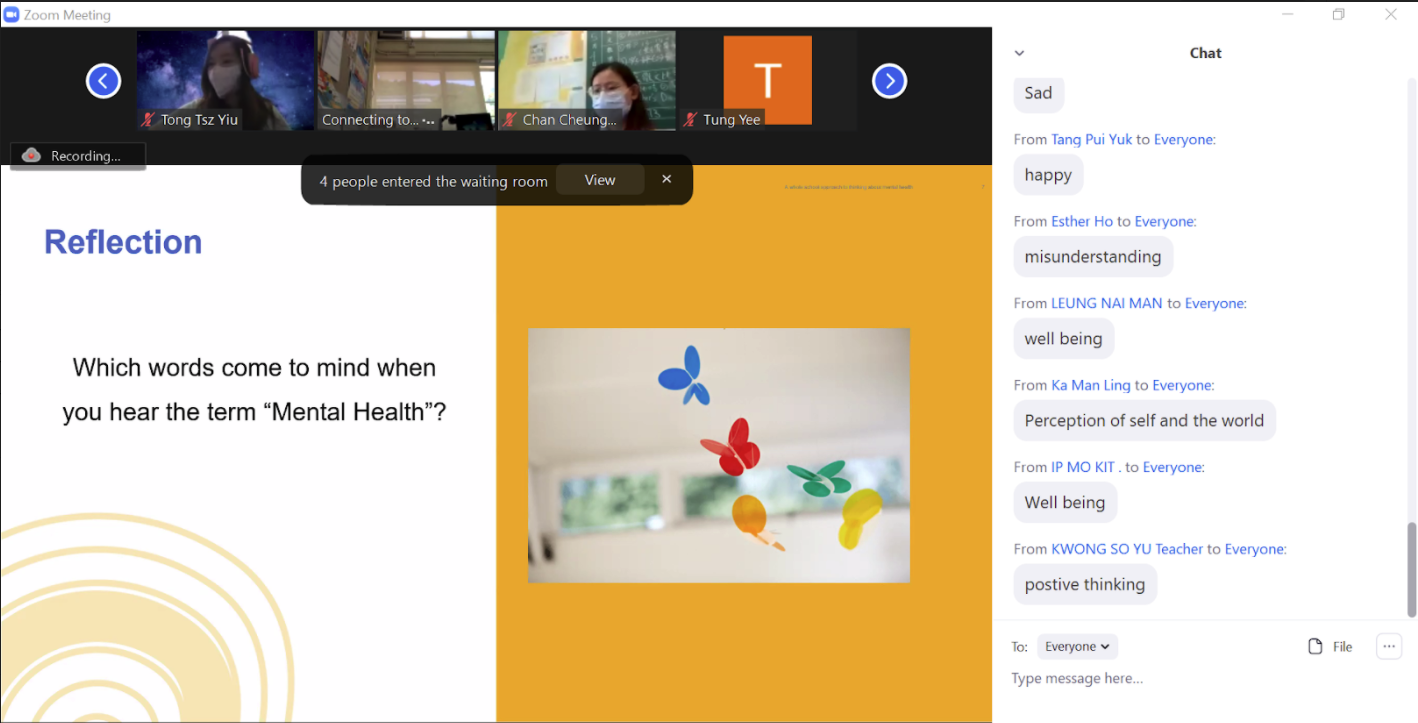
Task: Click sender name KWONG SO YU Teacher in chat
Action: (1127, 549)
